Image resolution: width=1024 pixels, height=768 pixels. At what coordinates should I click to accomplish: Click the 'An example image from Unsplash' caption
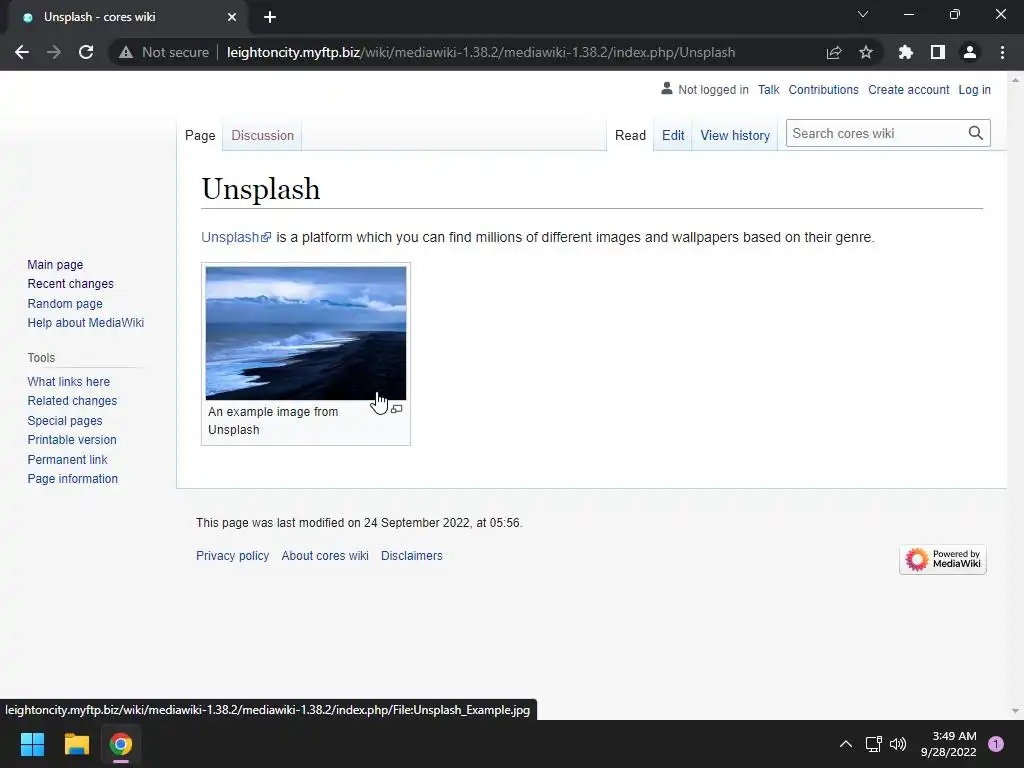click(x=273, y=421)
